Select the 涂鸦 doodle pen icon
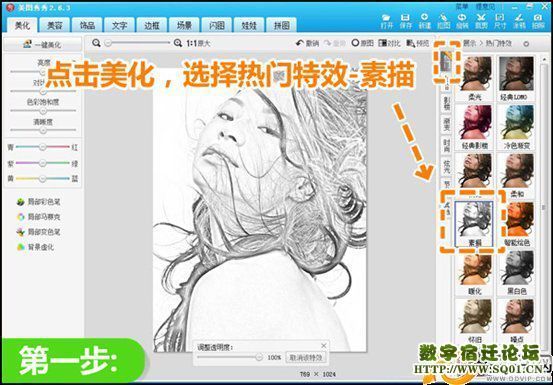Screen dimensions: 553x385 pyautogui.click(x=519, y=22)
